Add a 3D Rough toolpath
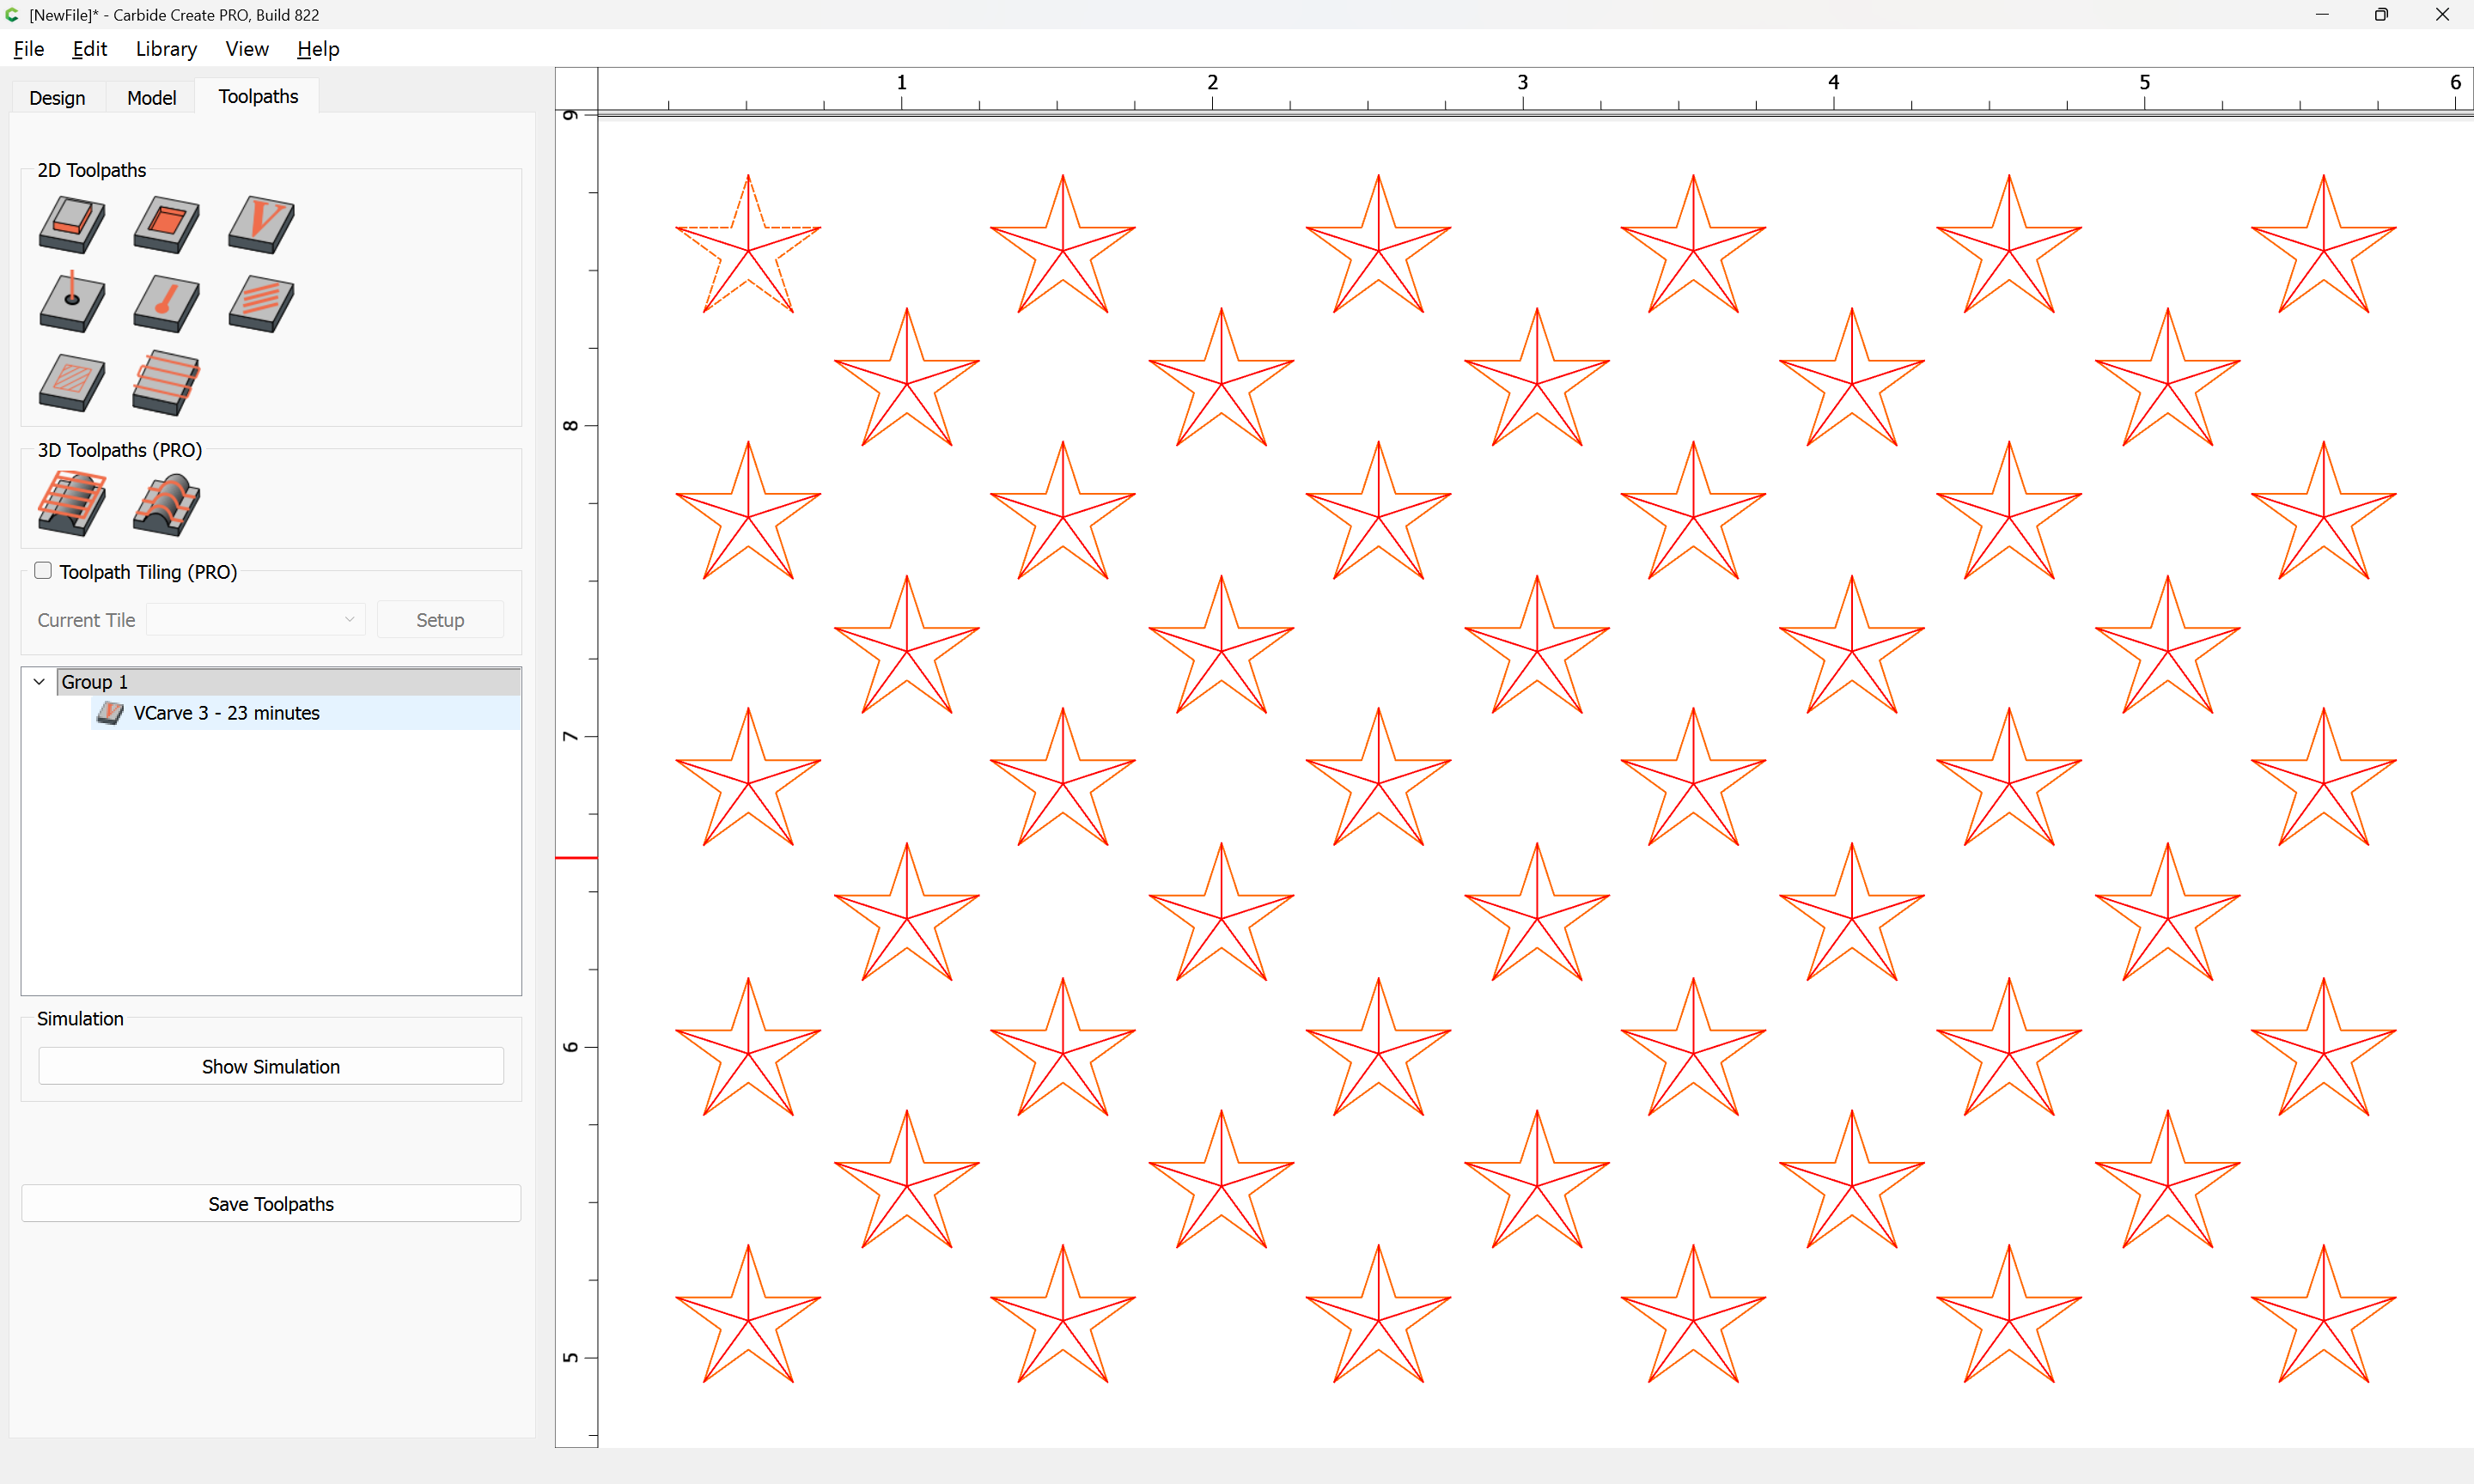The image size is (2474, 1484). (x=72, y=503)
